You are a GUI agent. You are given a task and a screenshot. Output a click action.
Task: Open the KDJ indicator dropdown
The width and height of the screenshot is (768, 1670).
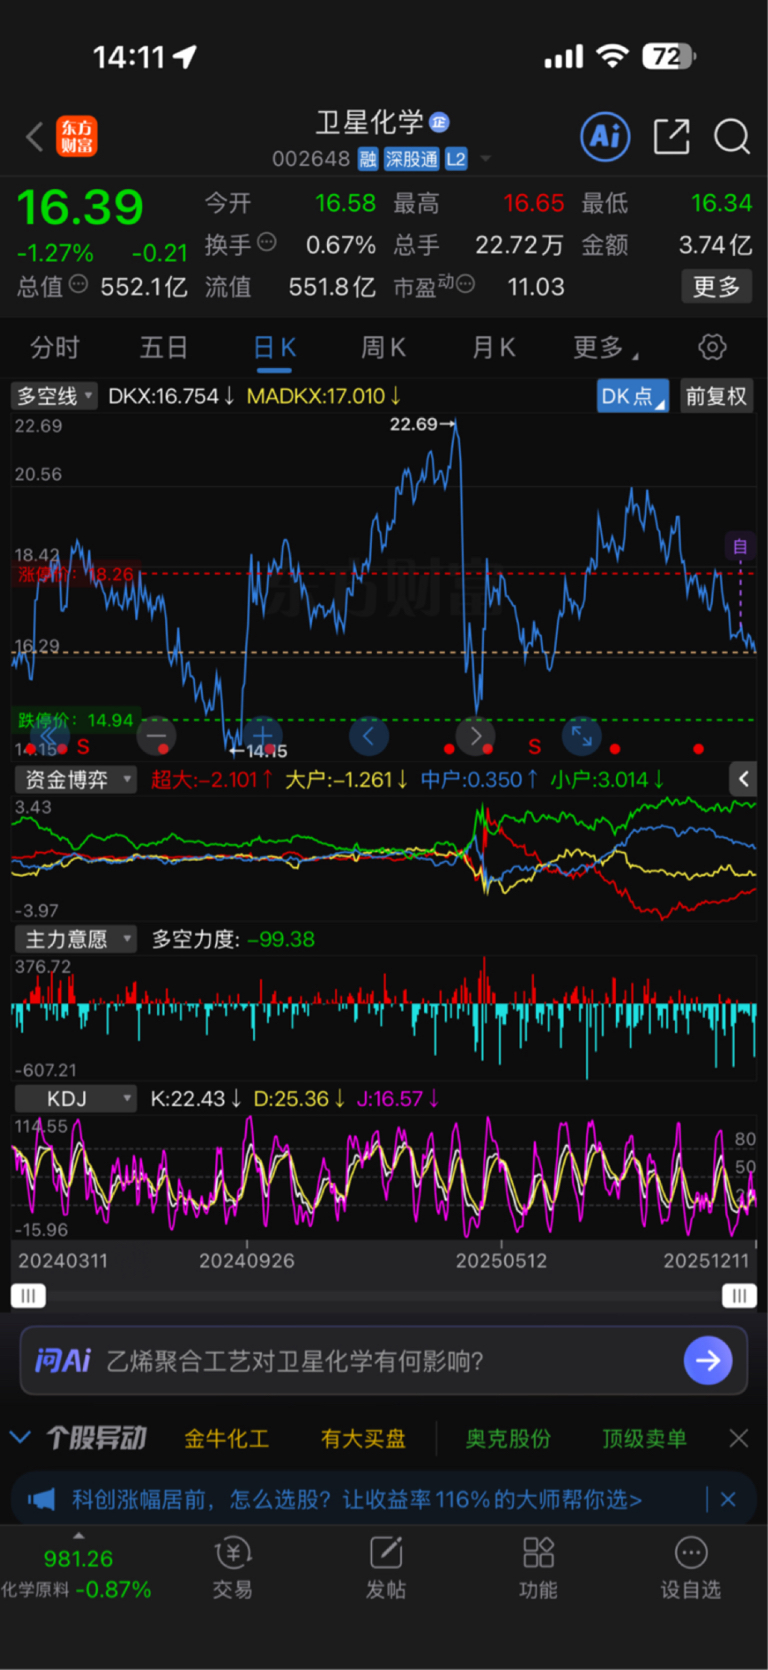coord(75,1099)
